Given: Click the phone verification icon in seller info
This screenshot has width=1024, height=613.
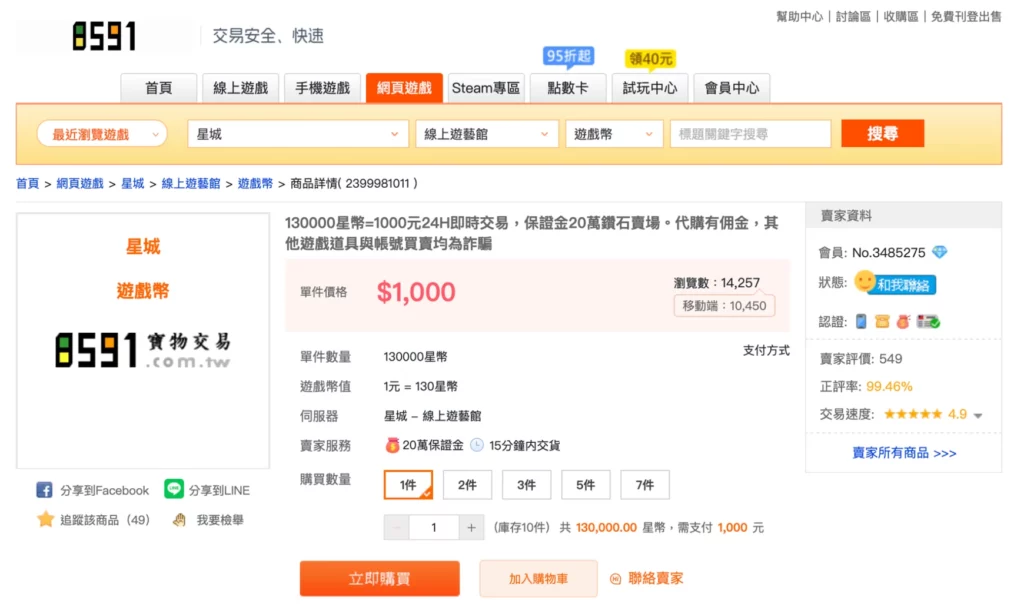Looking at the screenshot, I should coord(860,321).
